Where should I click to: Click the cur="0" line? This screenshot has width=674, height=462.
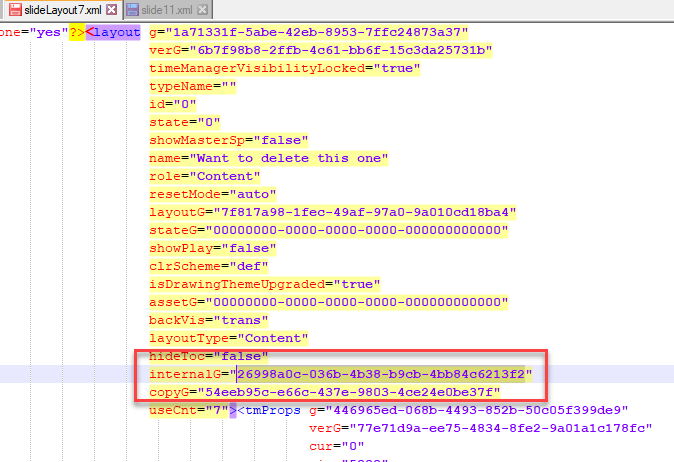pyautogui.click(x=337, y=447)
